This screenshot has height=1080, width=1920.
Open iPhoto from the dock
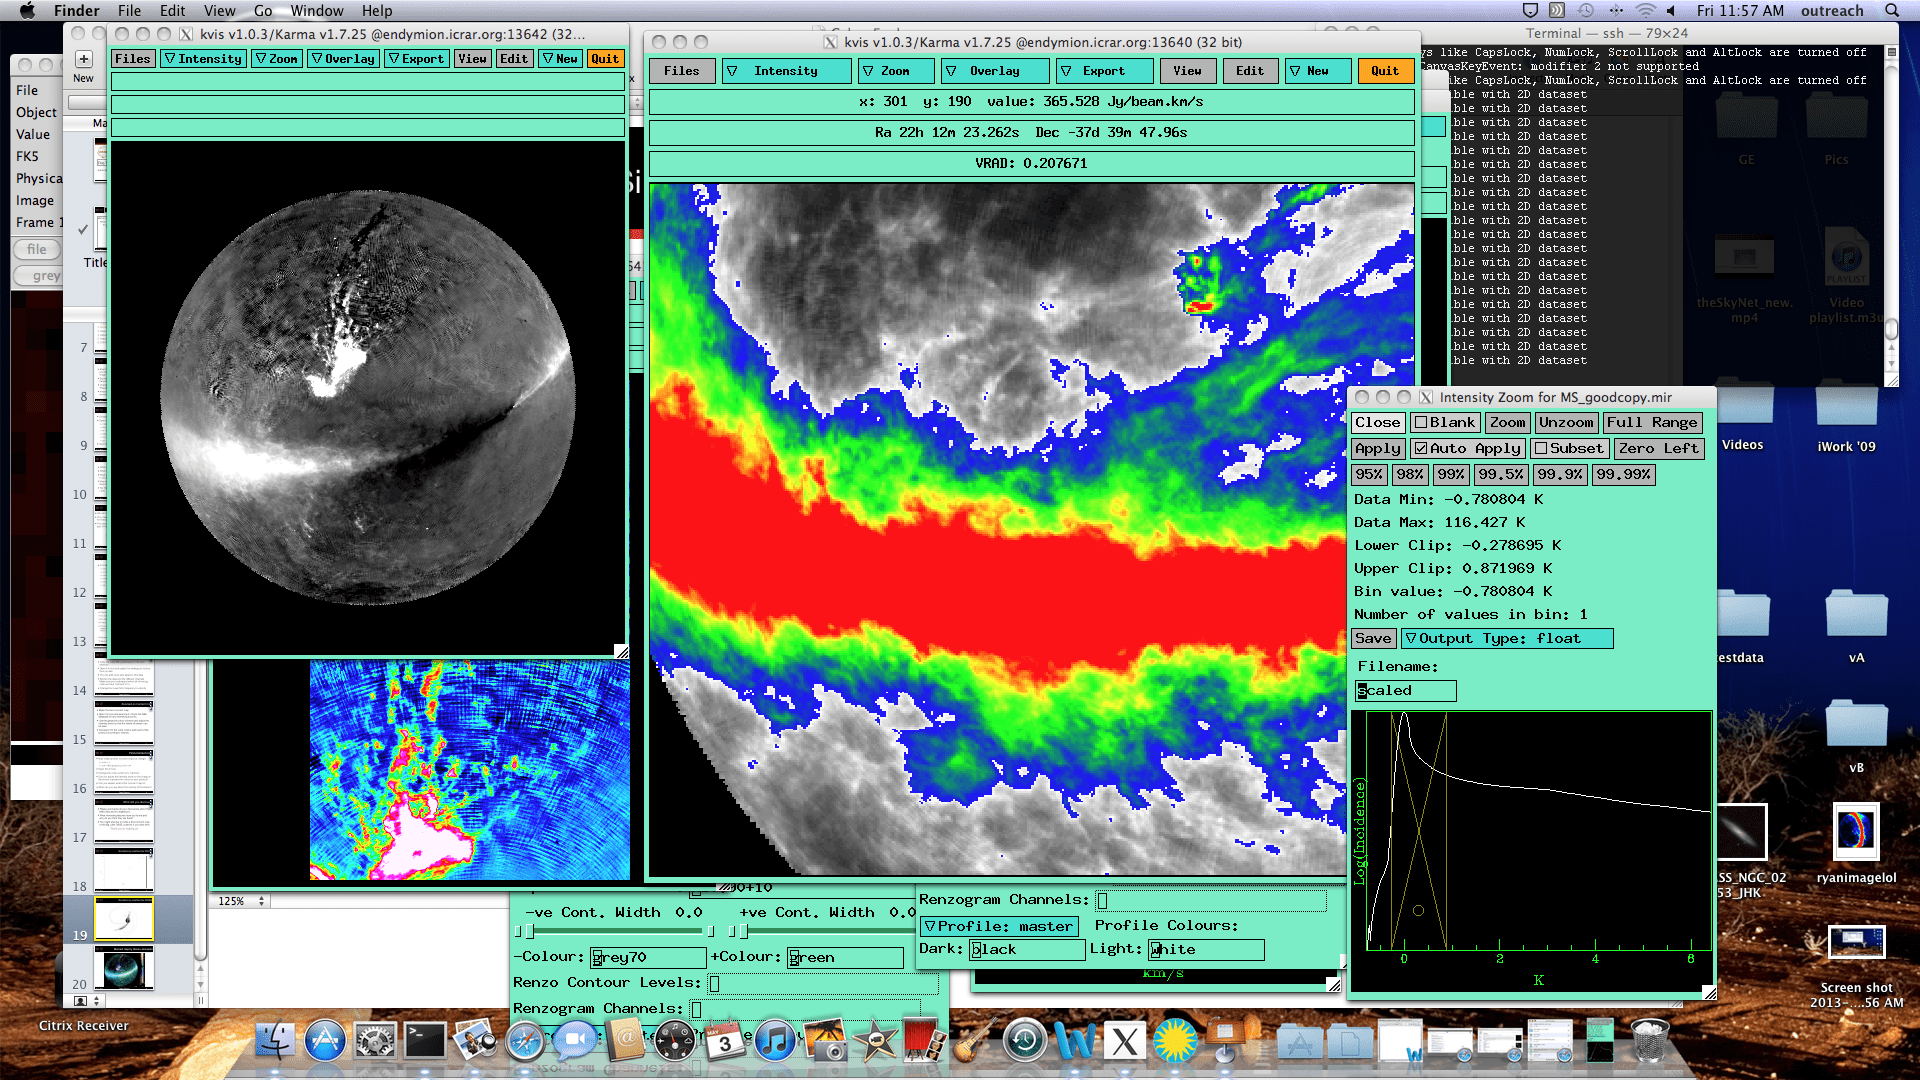[x=825, y=1041]
